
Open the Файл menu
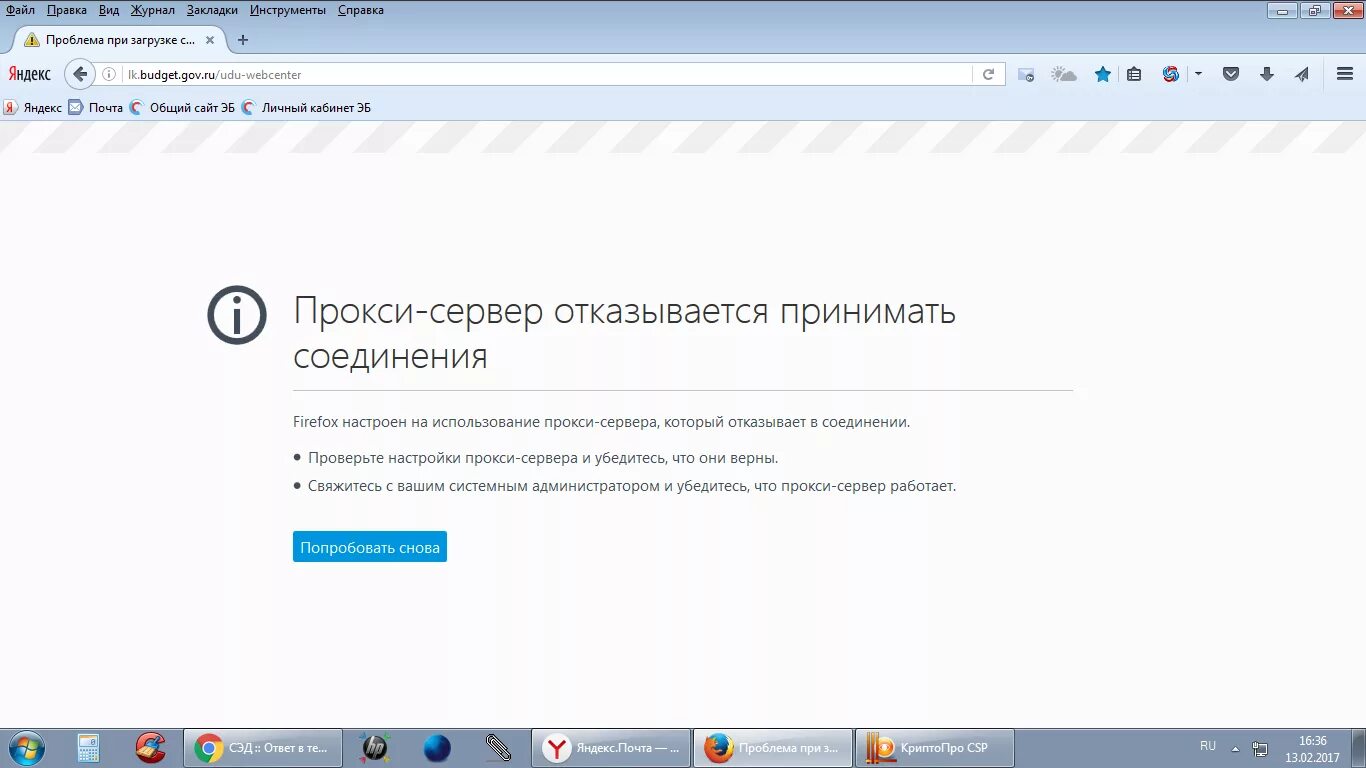point(20,10)
